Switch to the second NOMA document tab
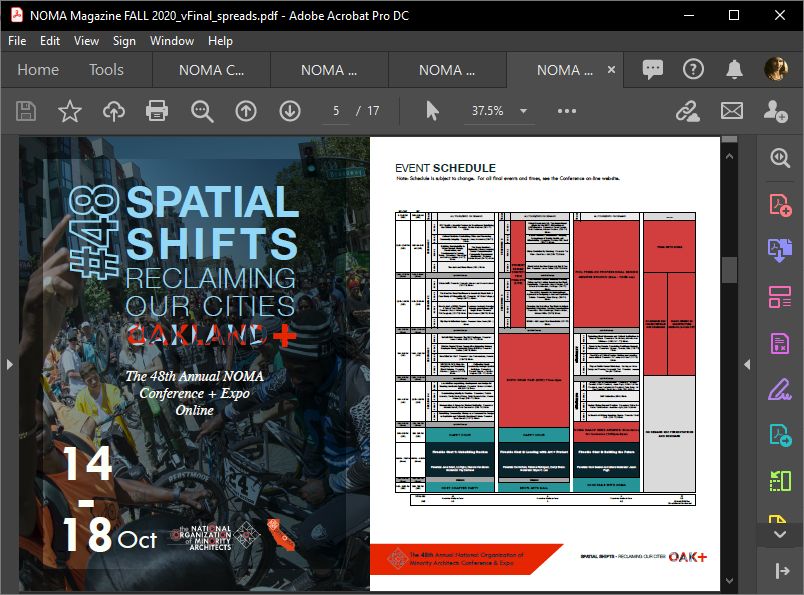 [329, 70]
